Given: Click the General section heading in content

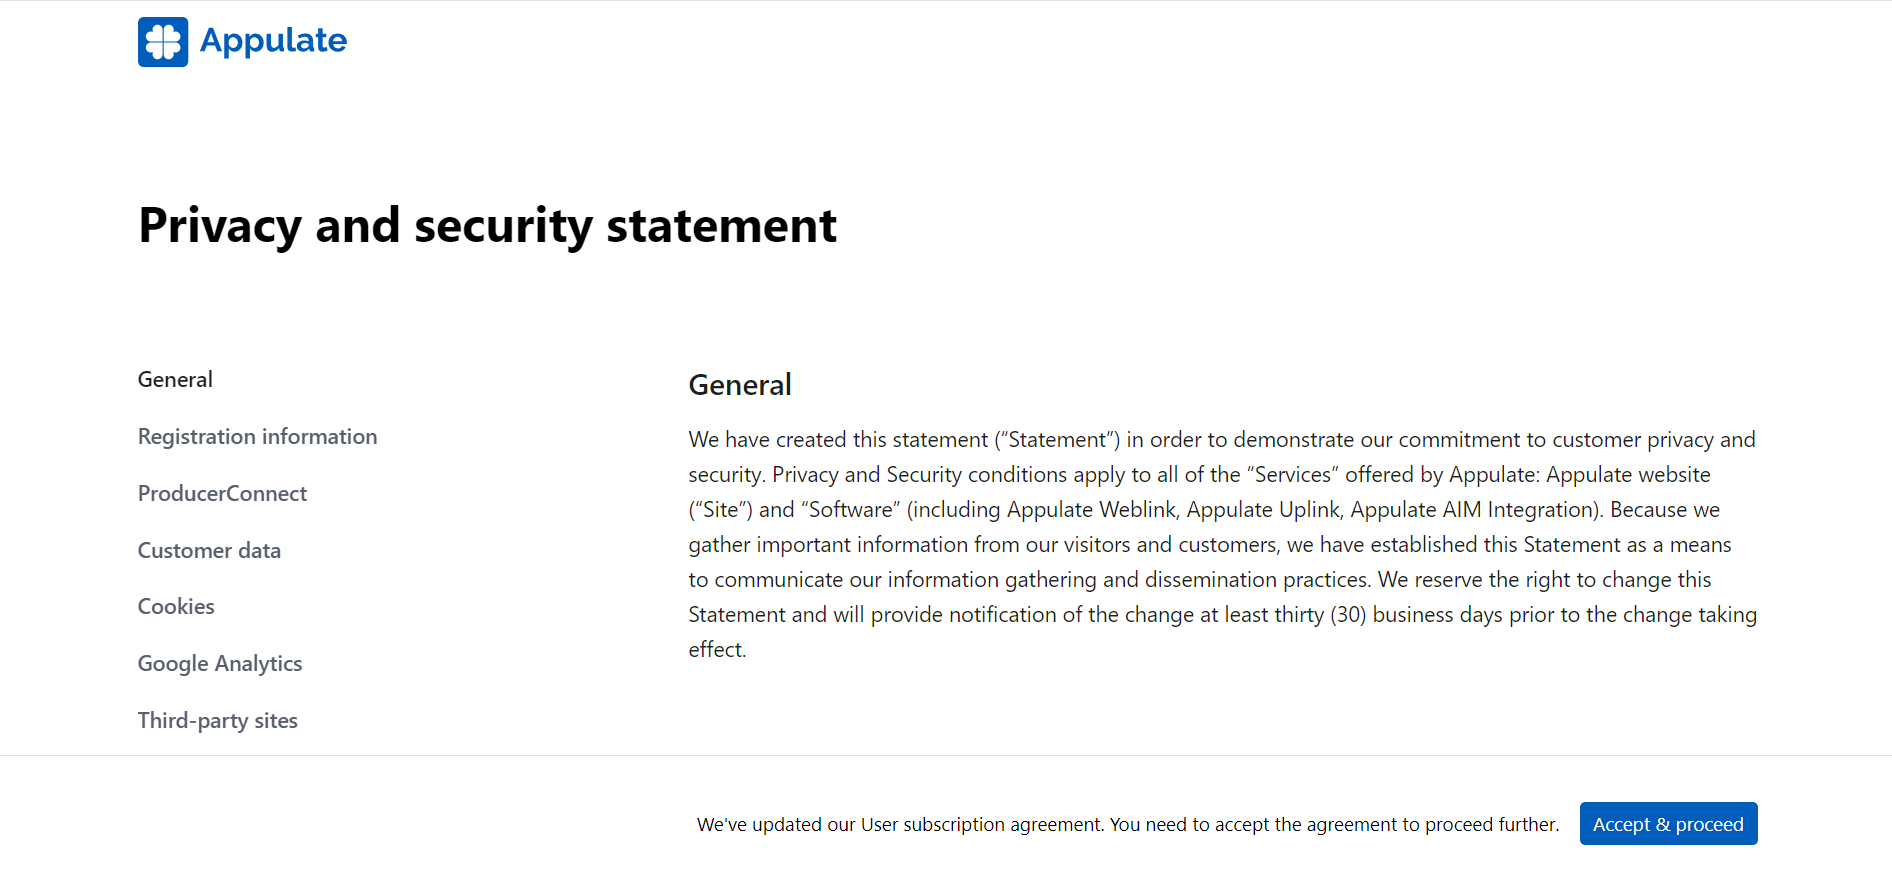Looking at the screenshot, I should coord(739,385).
